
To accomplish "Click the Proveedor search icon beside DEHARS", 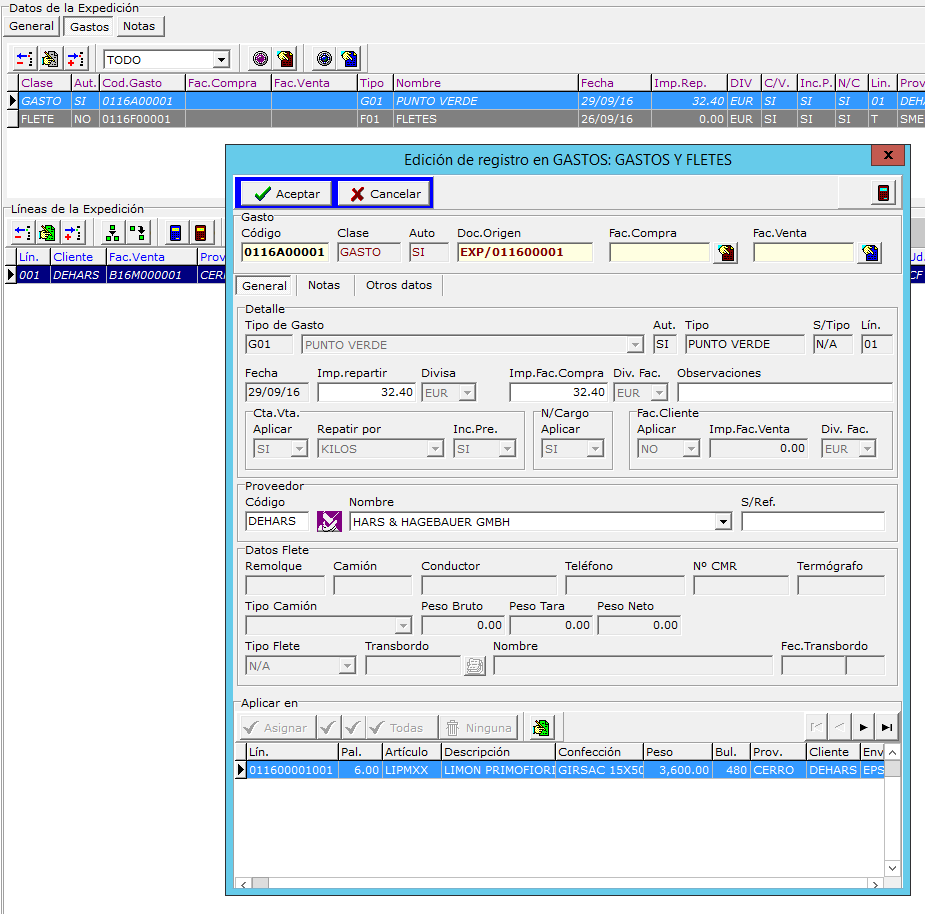I will [329, 521].
